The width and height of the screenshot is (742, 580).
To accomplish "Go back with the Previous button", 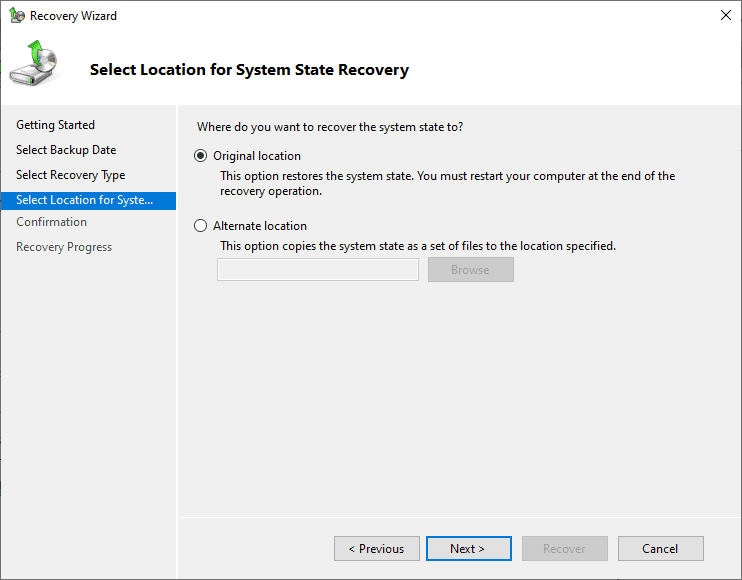I will pyautogui.click(x=376, y=549).
